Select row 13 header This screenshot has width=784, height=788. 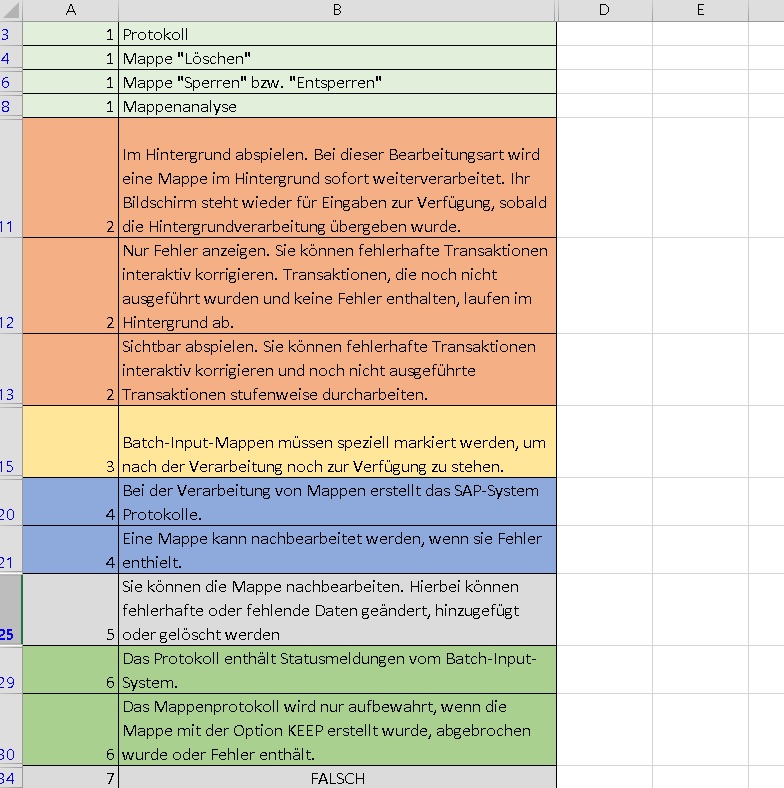[11, 370]
